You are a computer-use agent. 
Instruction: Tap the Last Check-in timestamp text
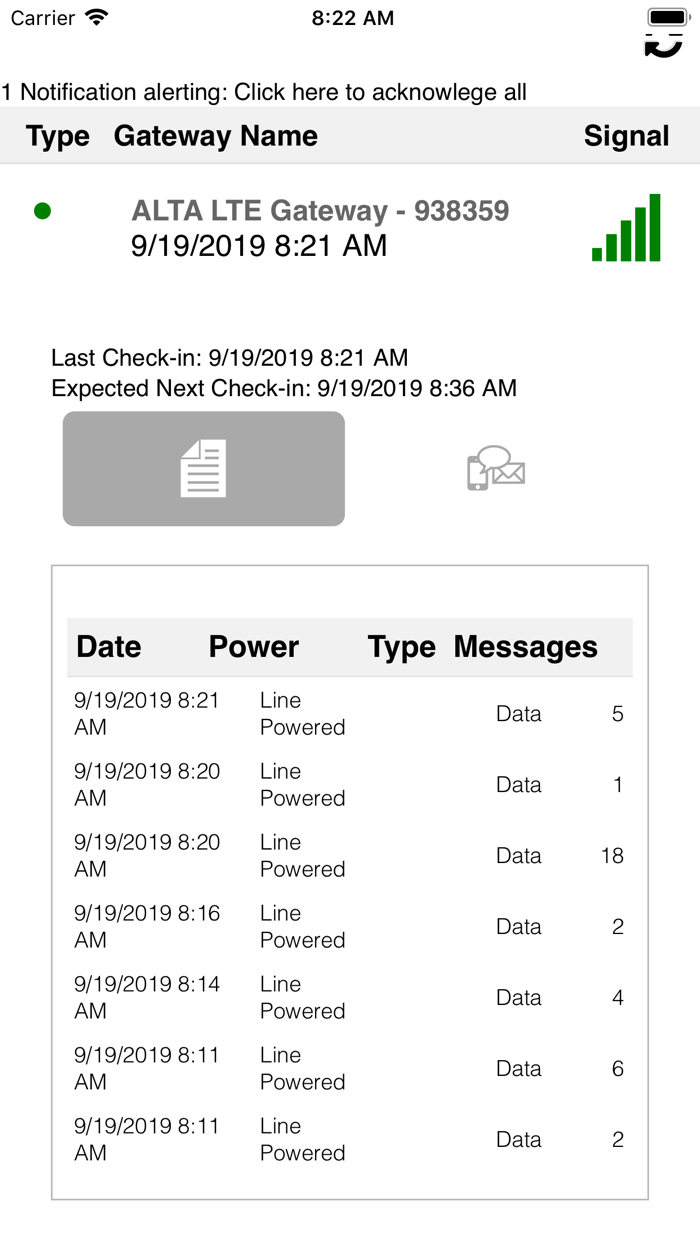[x=229, y=358]
